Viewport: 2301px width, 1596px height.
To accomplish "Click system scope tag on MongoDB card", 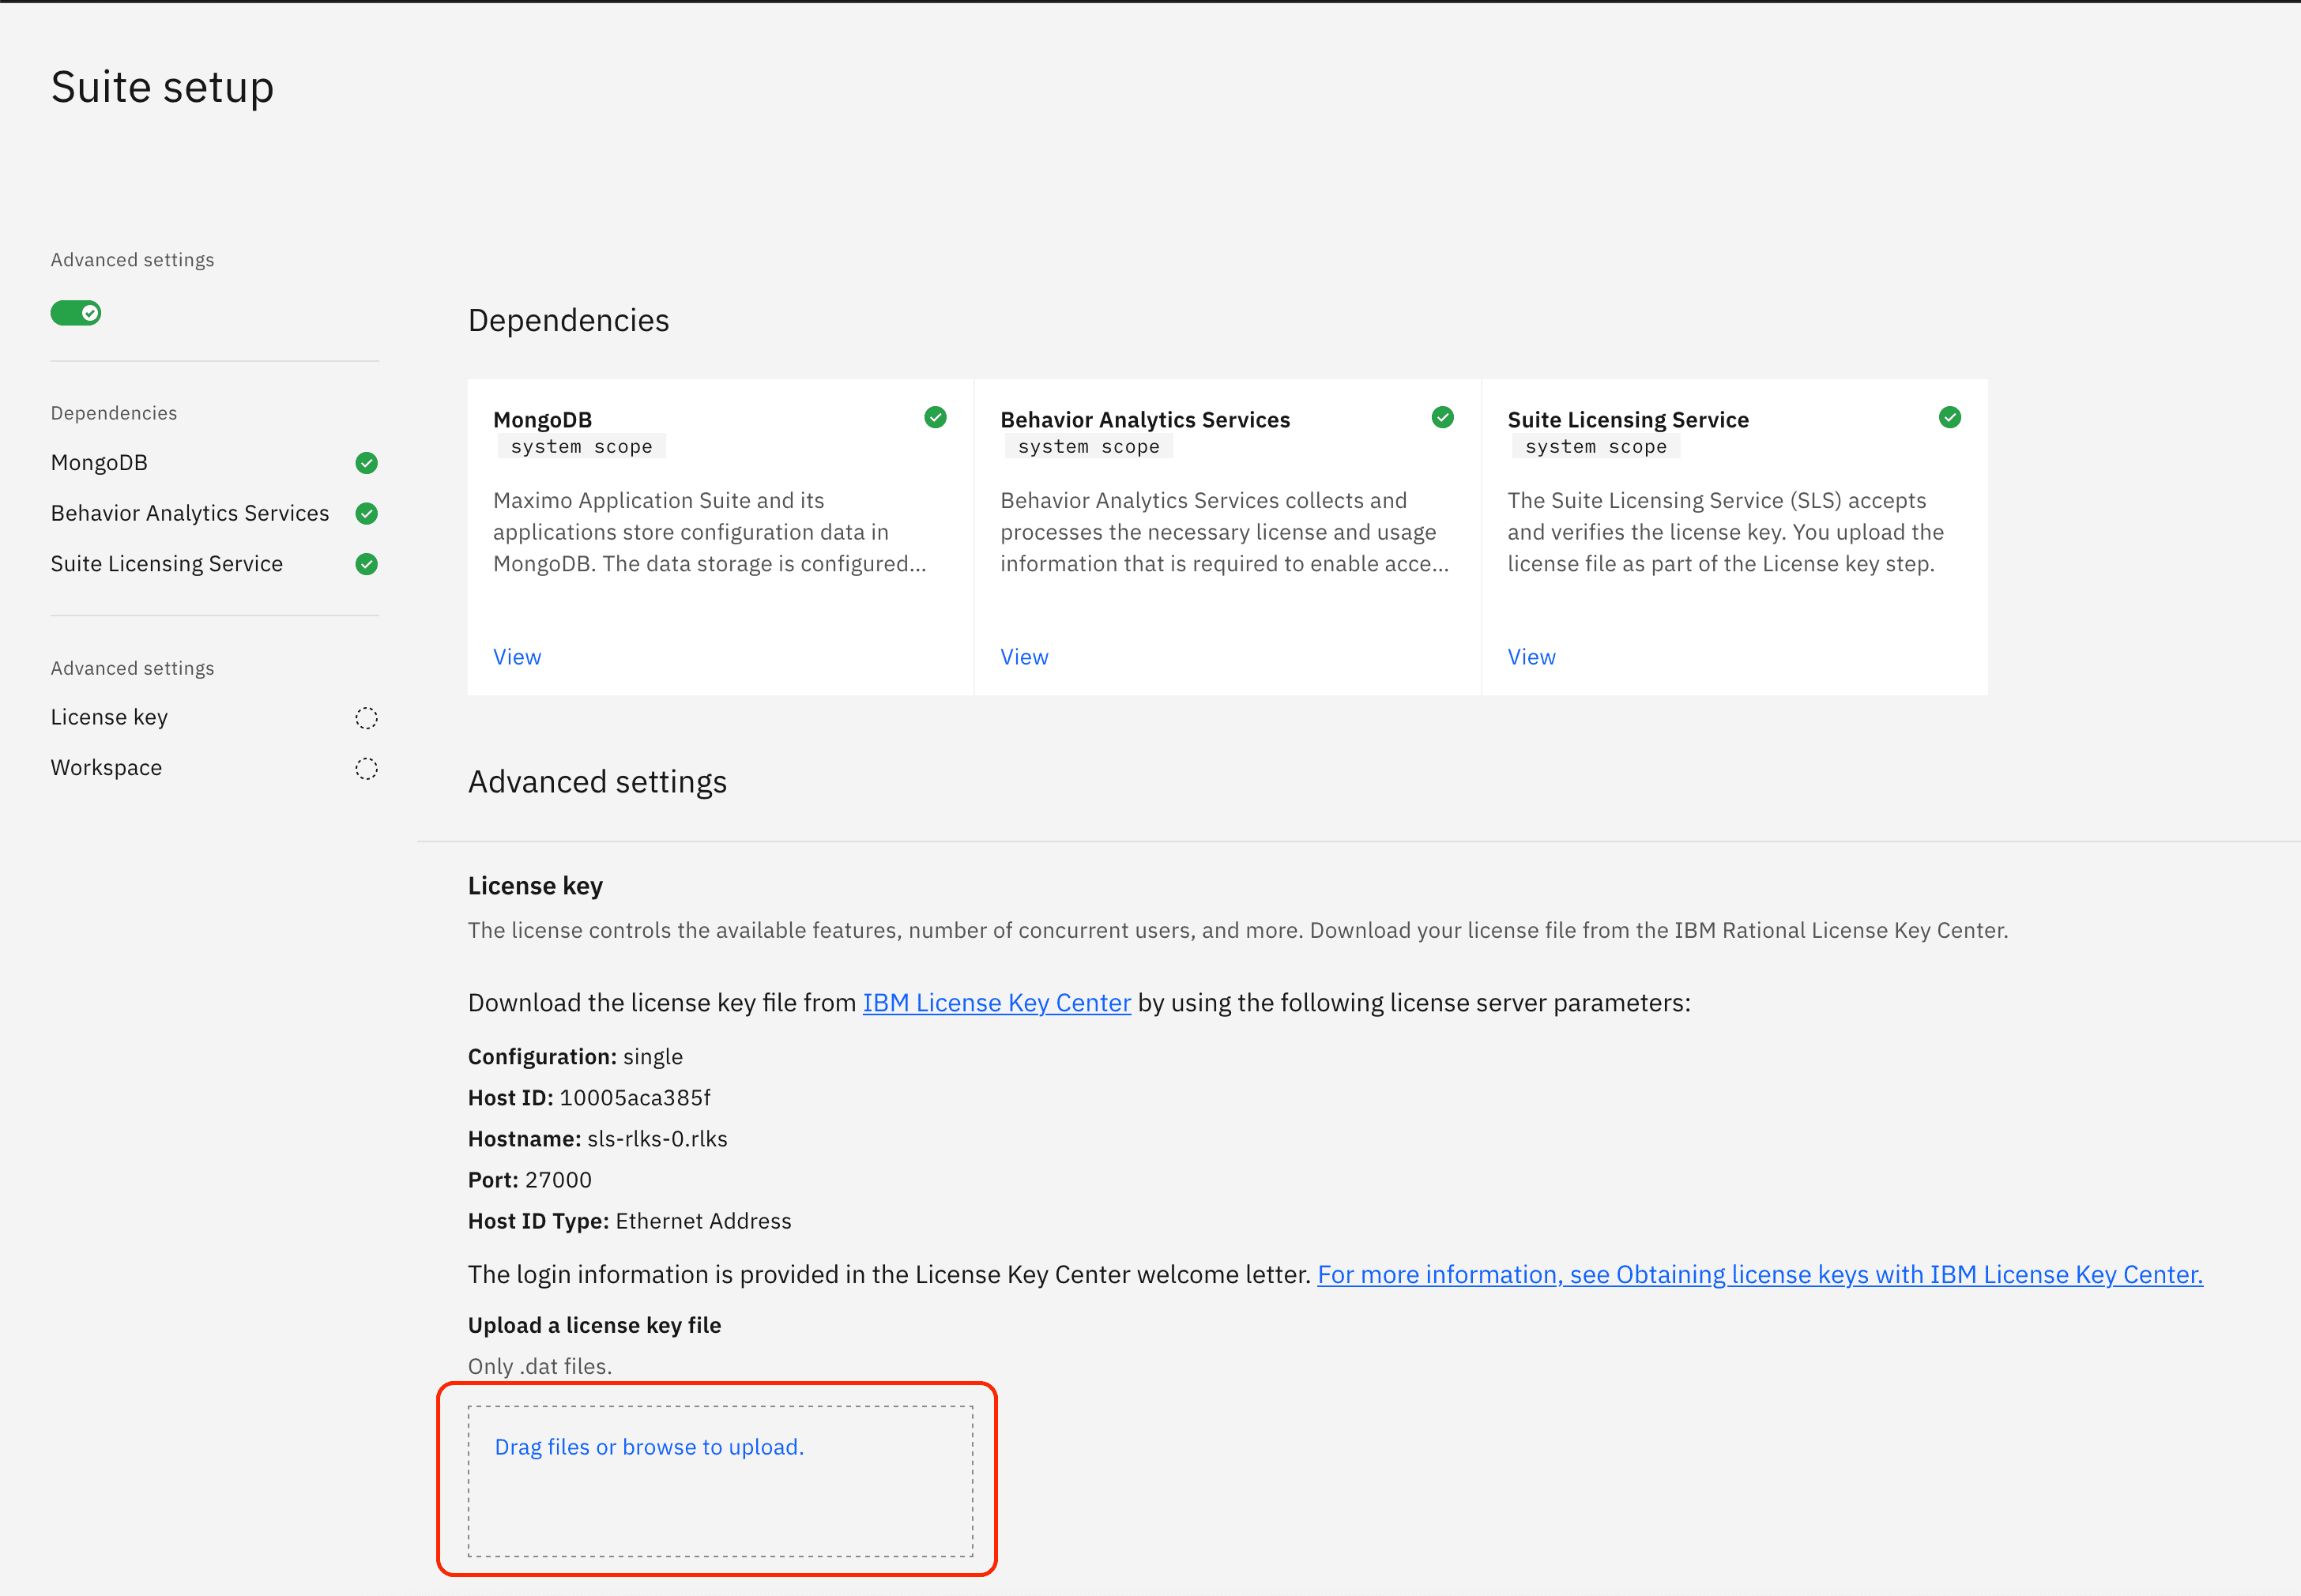I will [582, 447].
